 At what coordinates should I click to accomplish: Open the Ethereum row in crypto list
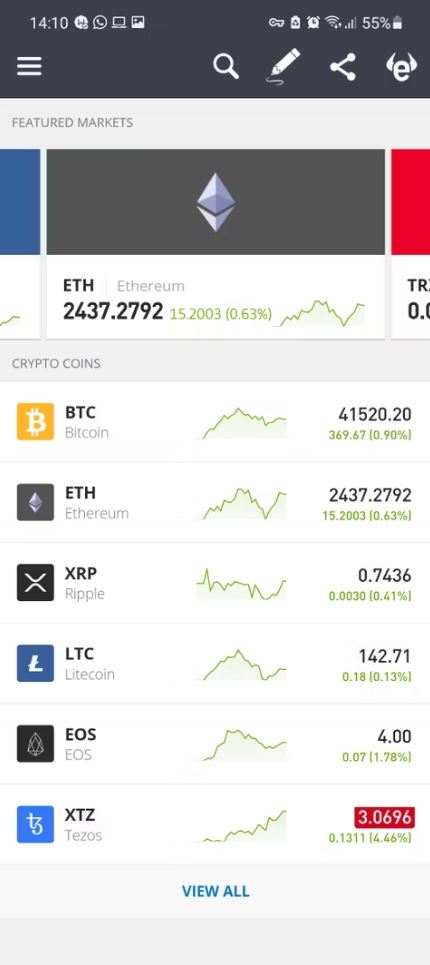click(x=215, y=502)
